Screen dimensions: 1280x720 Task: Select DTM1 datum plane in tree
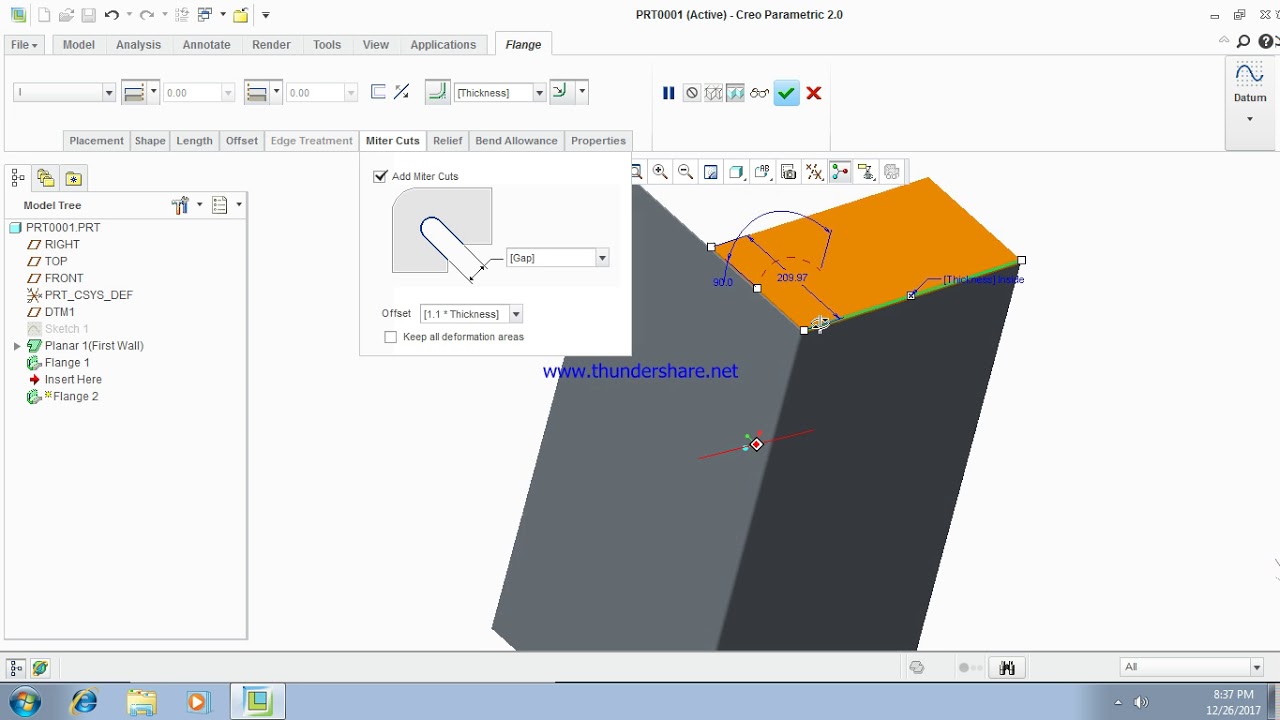59,312
